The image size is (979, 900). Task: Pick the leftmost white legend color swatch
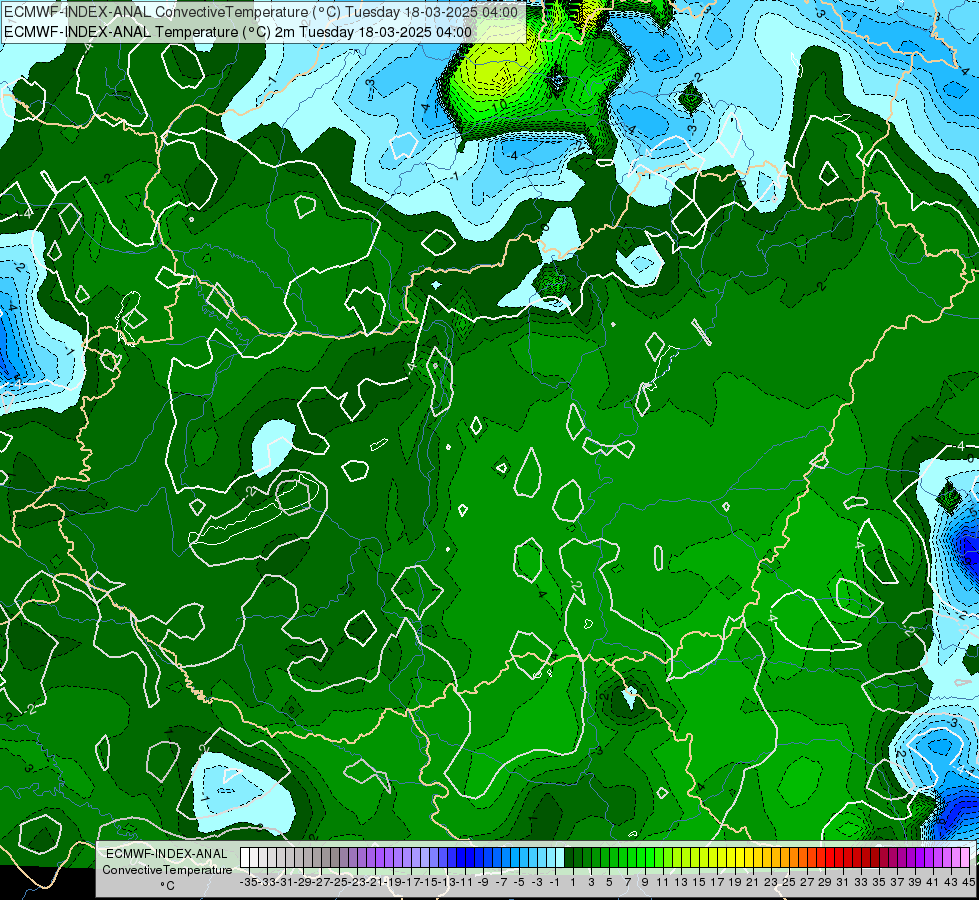tap(245, 858)
